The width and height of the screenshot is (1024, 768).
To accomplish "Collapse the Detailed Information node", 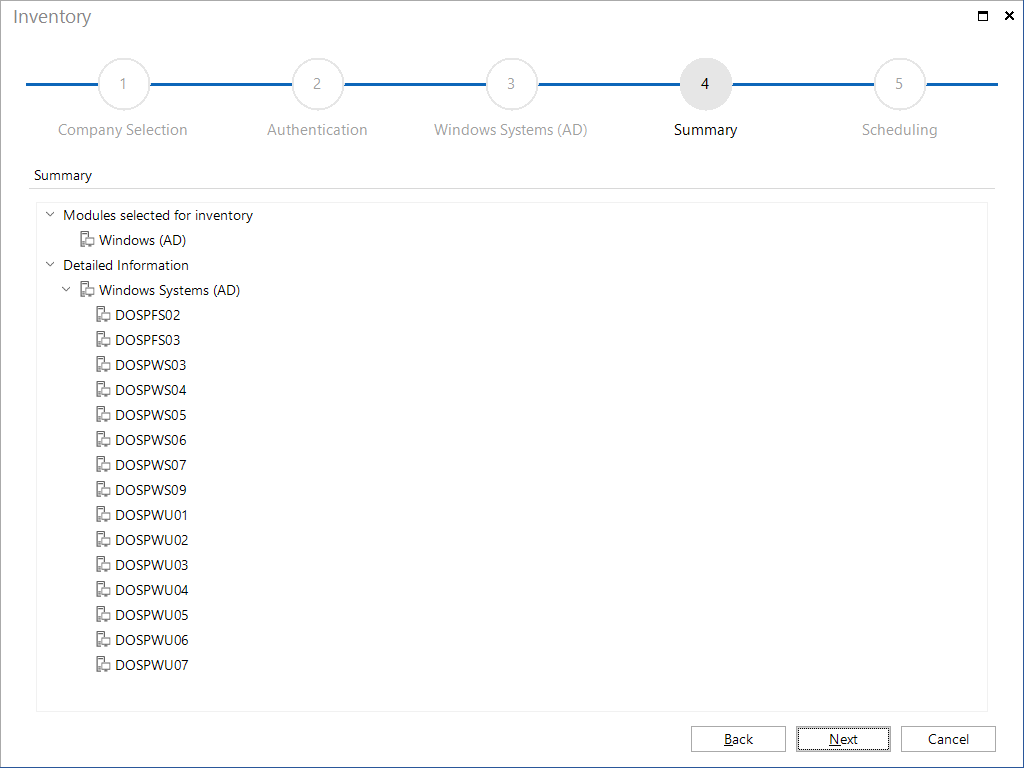I will (50, 264).
